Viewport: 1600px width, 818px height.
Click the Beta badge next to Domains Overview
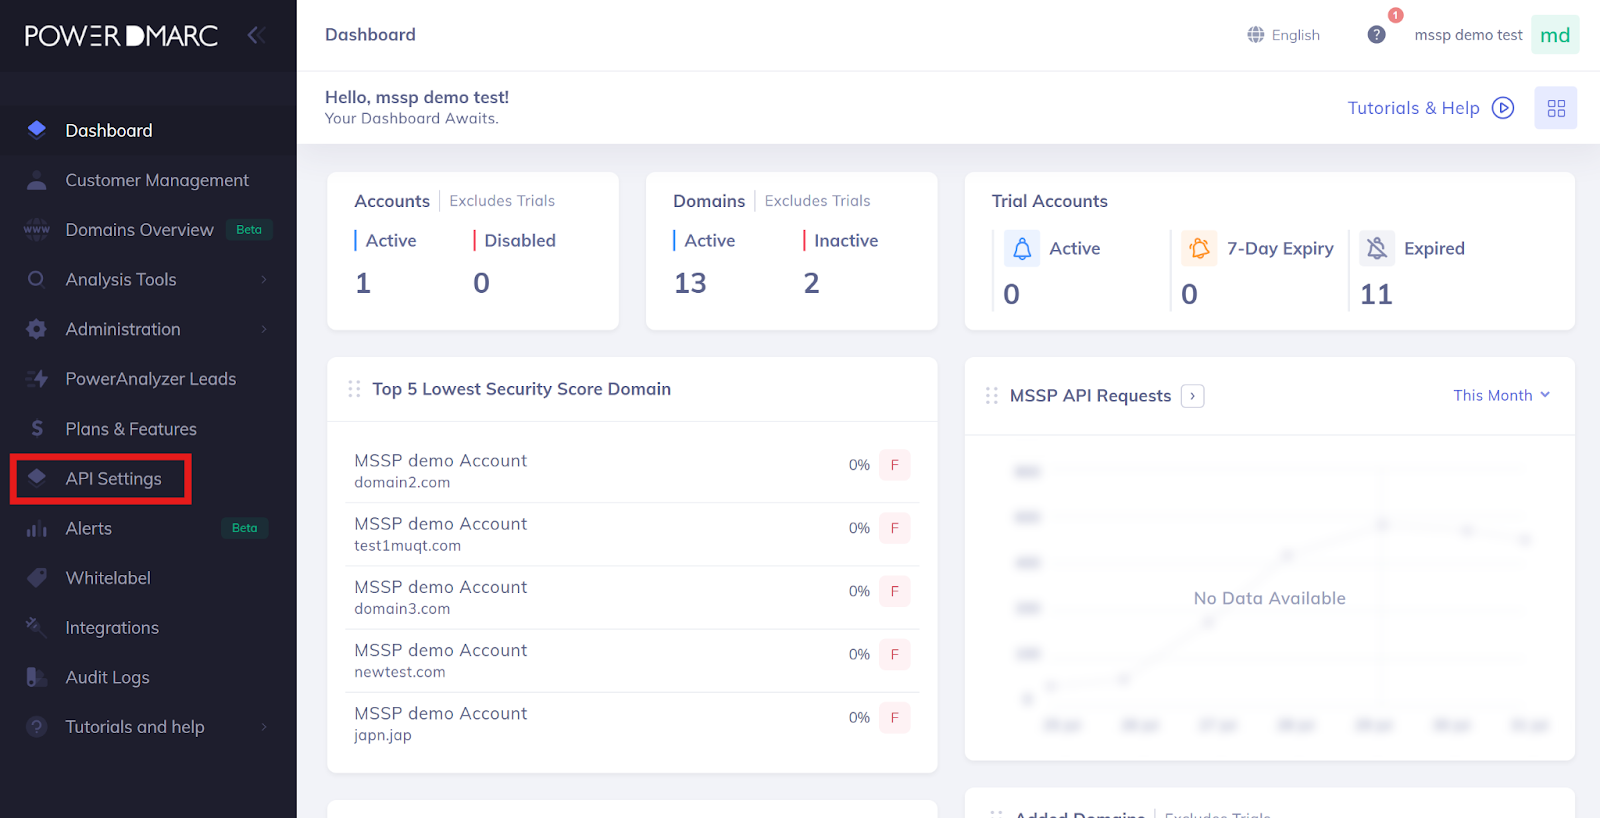(x=249, y=229)
